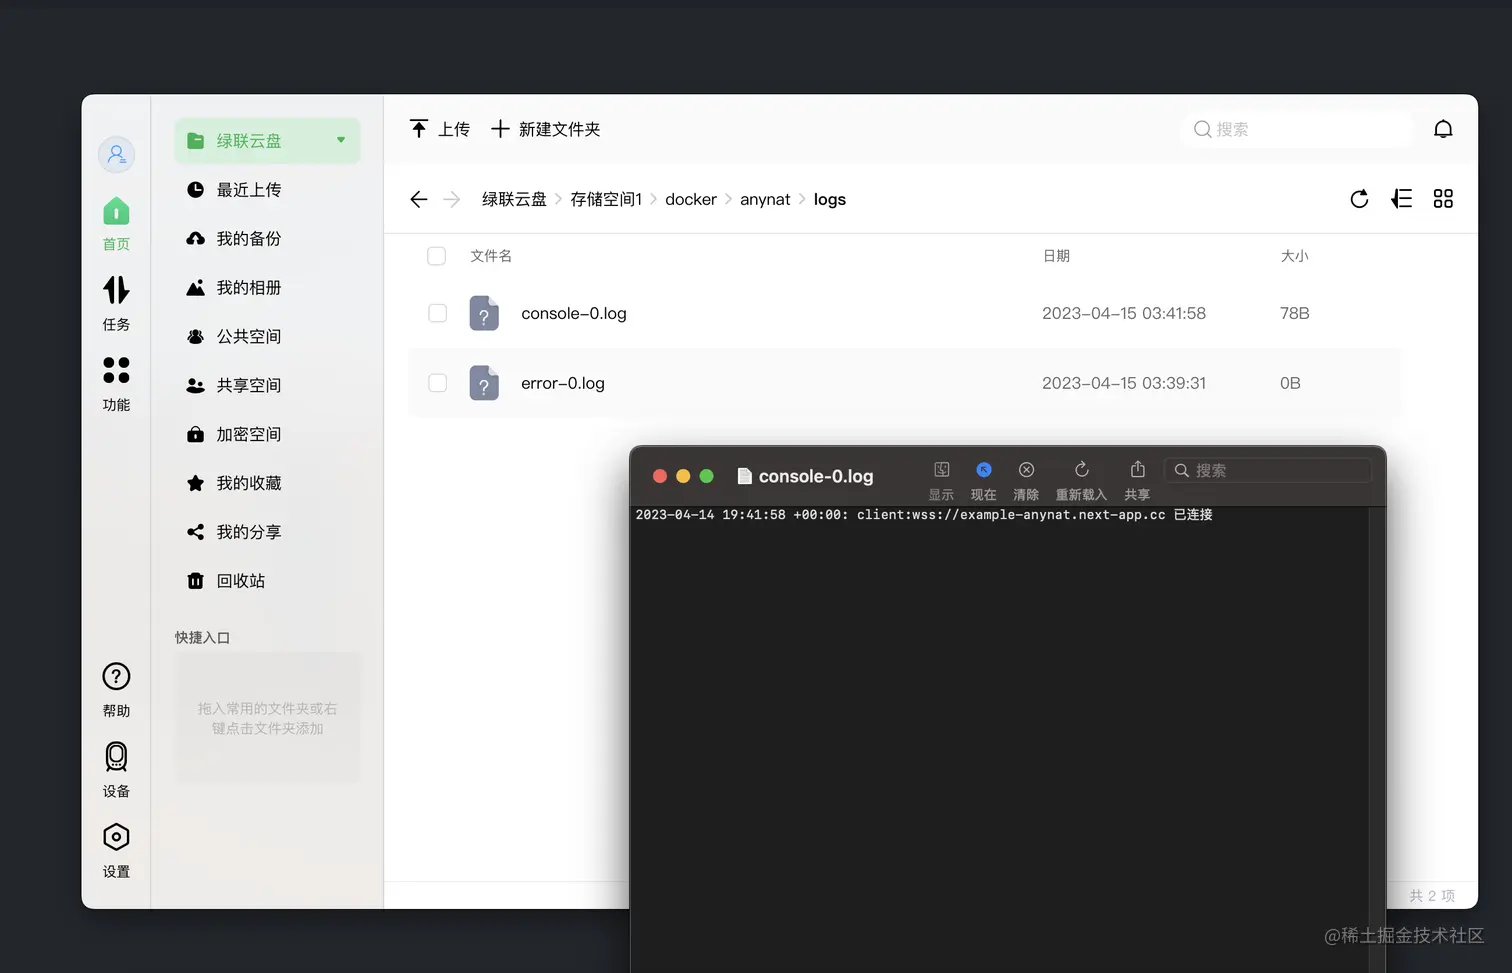Go to 绿联云盘 breadcrumb
This screenshot has width=1512, height=973.
coord(514,199)
